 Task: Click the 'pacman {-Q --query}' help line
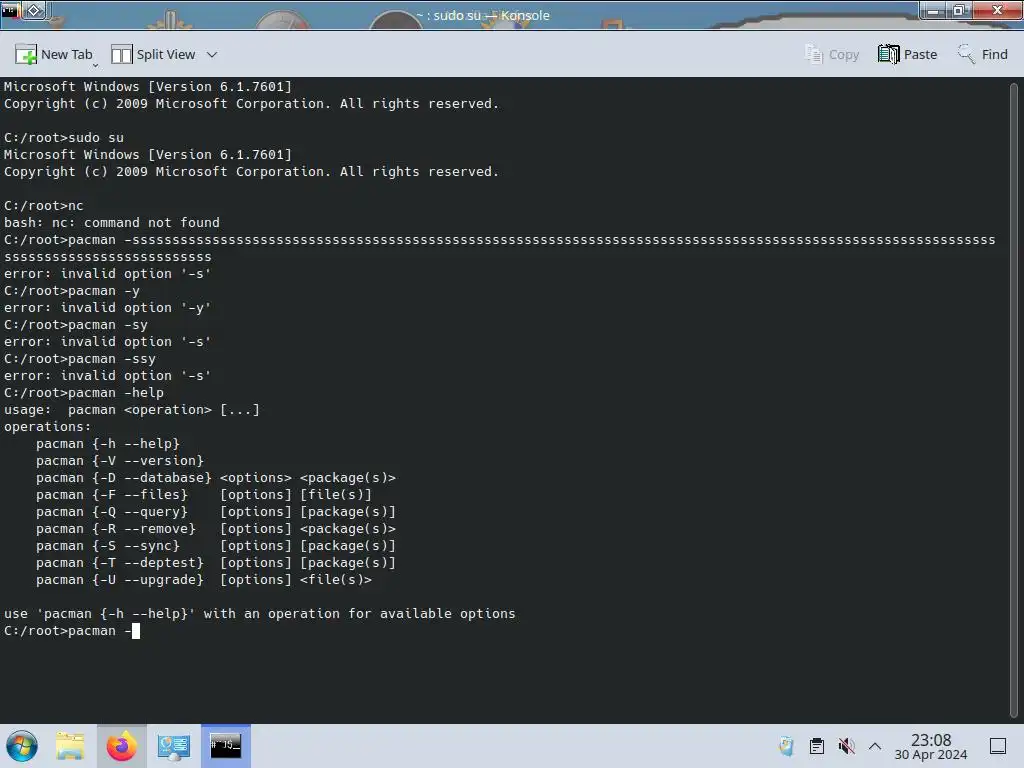tap(216, 512)
